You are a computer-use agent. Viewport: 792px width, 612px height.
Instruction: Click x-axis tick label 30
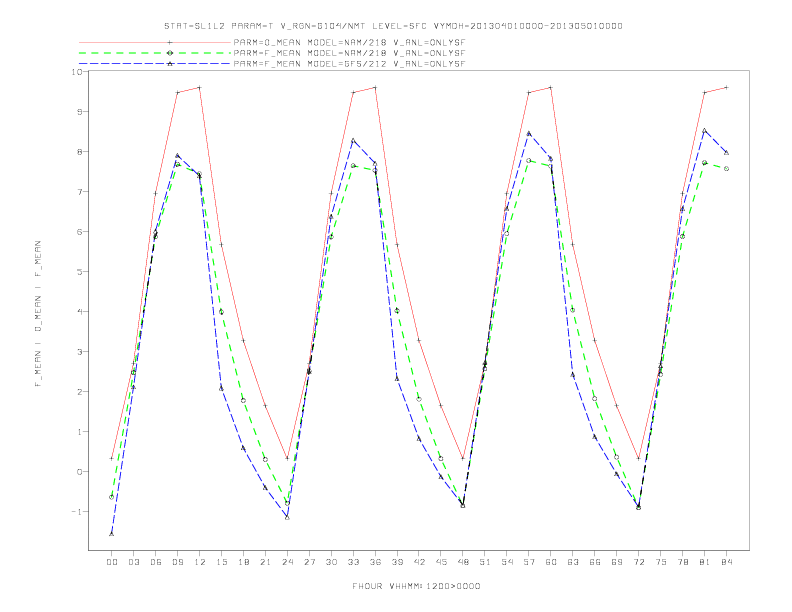click(331, 562)
